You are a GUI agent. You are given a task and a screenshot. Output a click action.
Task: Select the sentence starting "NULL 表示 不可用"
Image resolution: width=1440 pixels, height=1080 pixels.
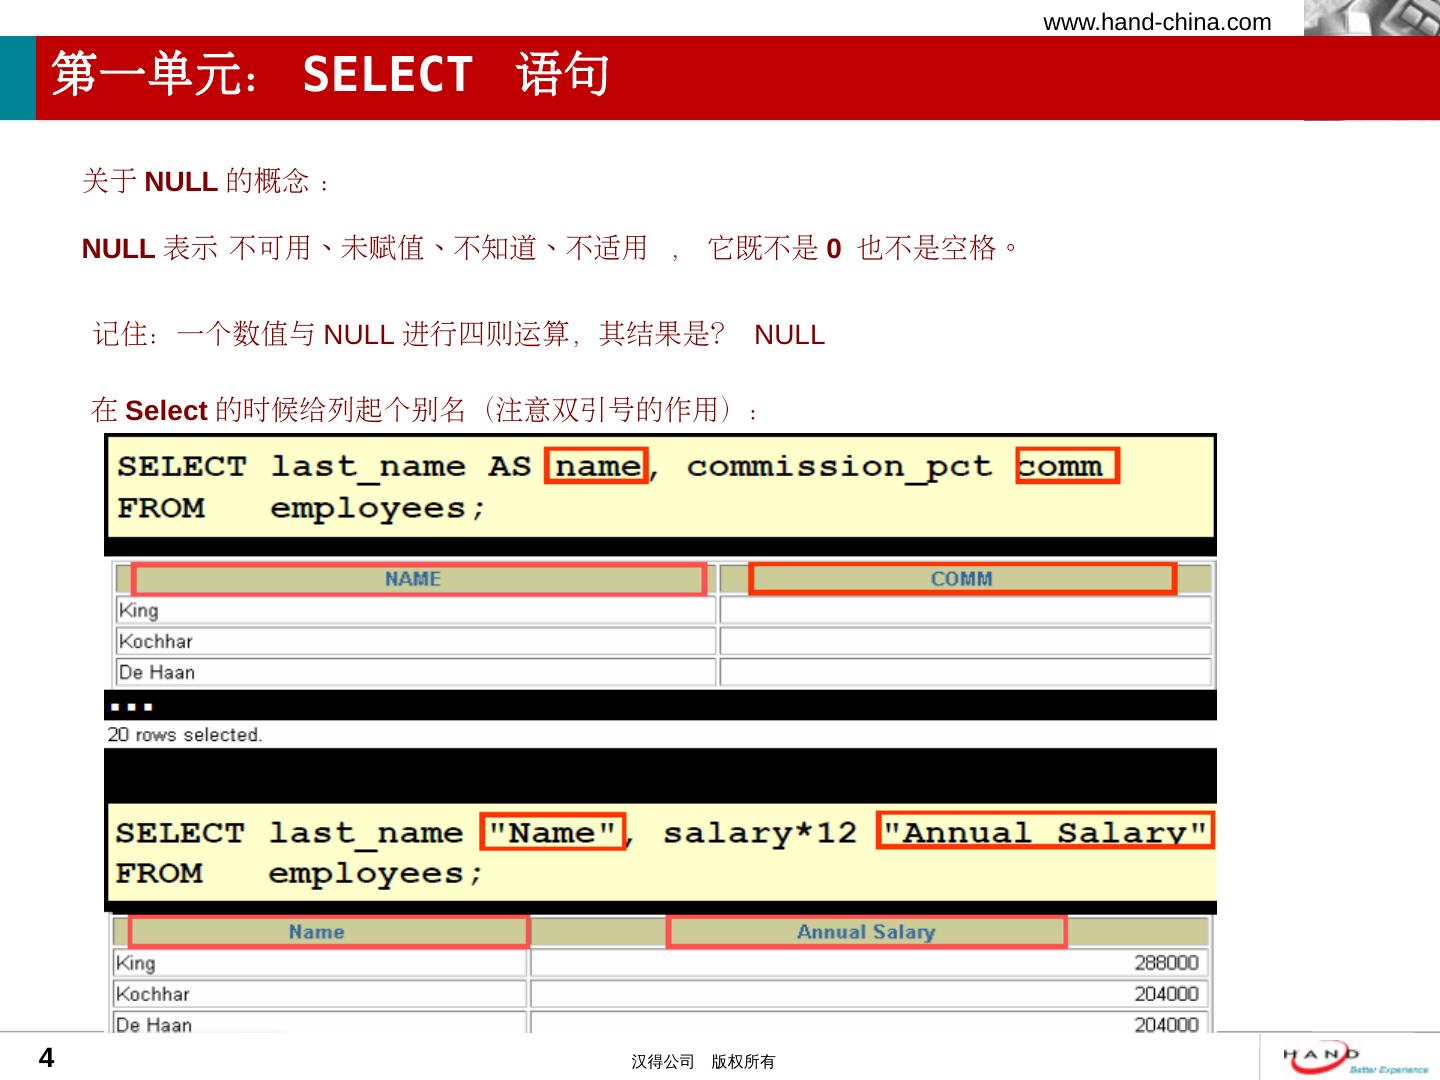click(x=550, y=248)
